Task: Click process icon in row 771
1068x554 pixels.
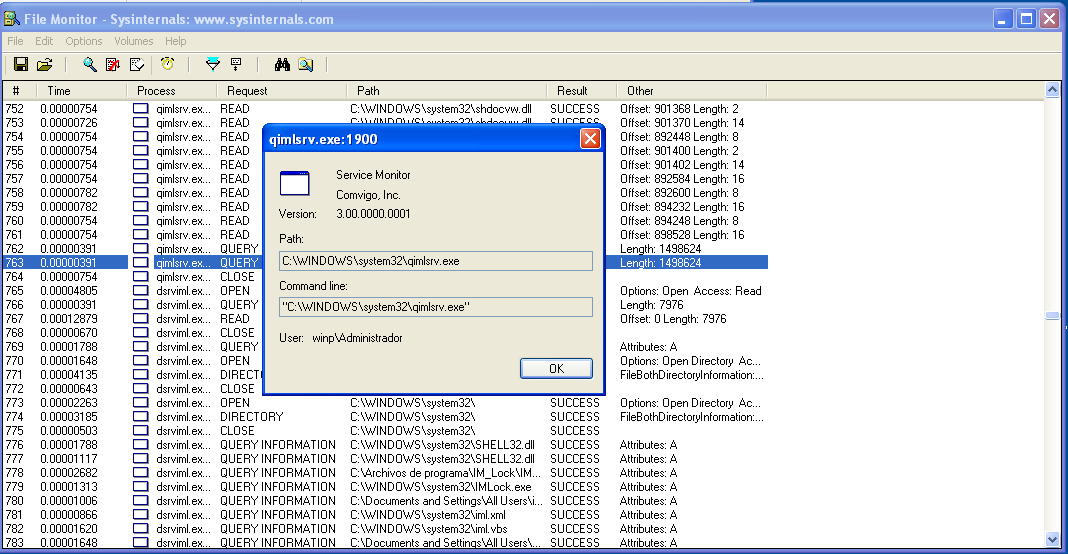Action: [140, 375]
